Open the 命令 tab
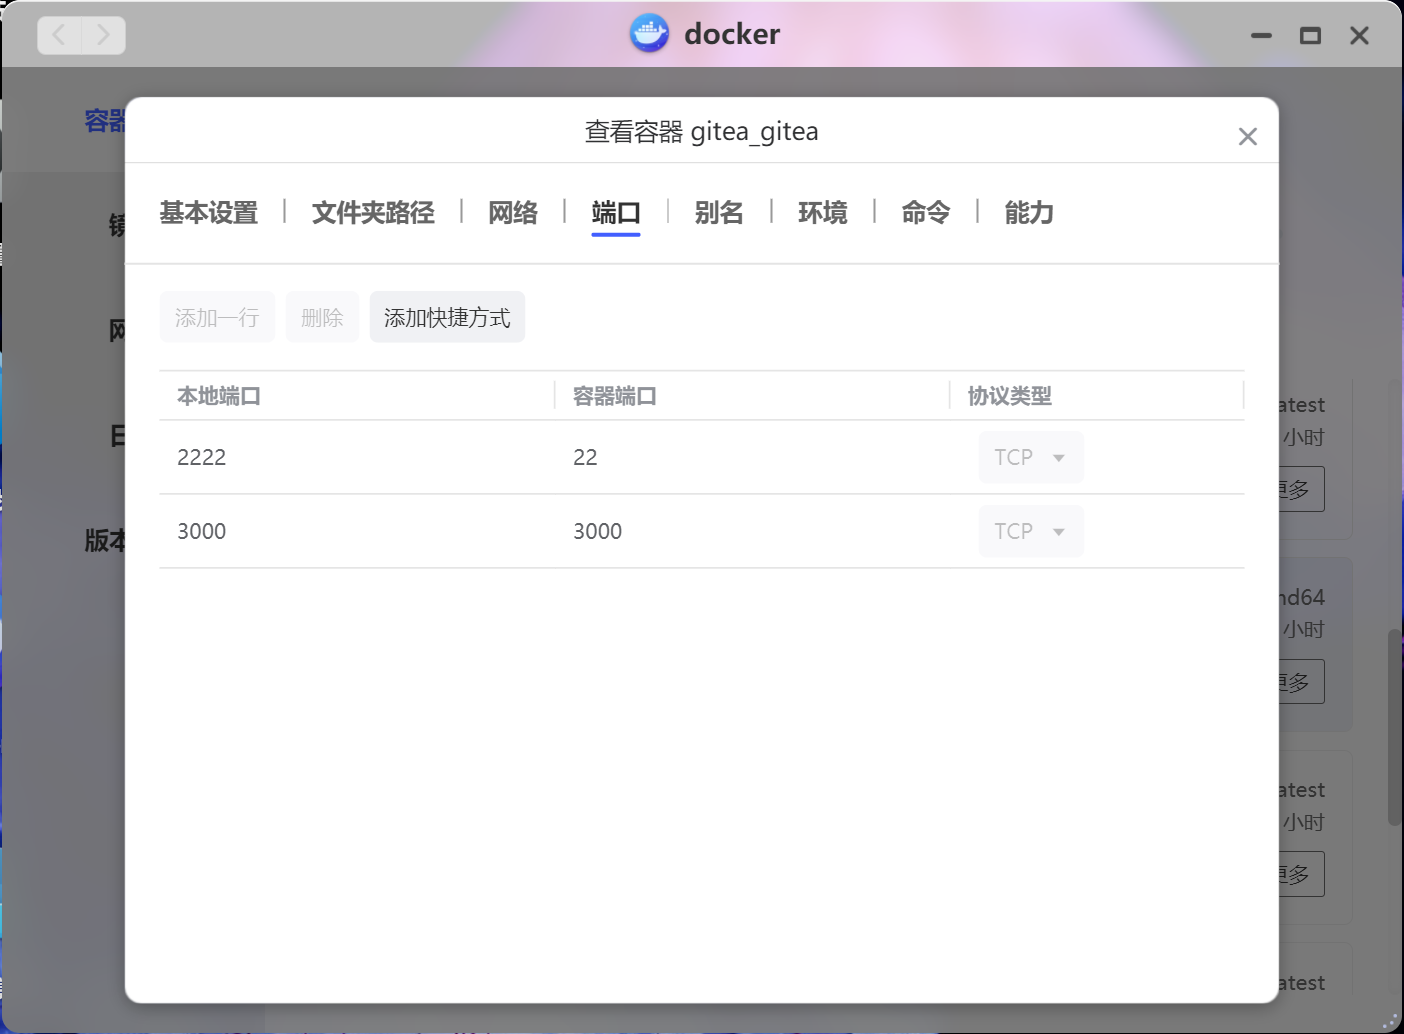 click(x=925, y=213)
